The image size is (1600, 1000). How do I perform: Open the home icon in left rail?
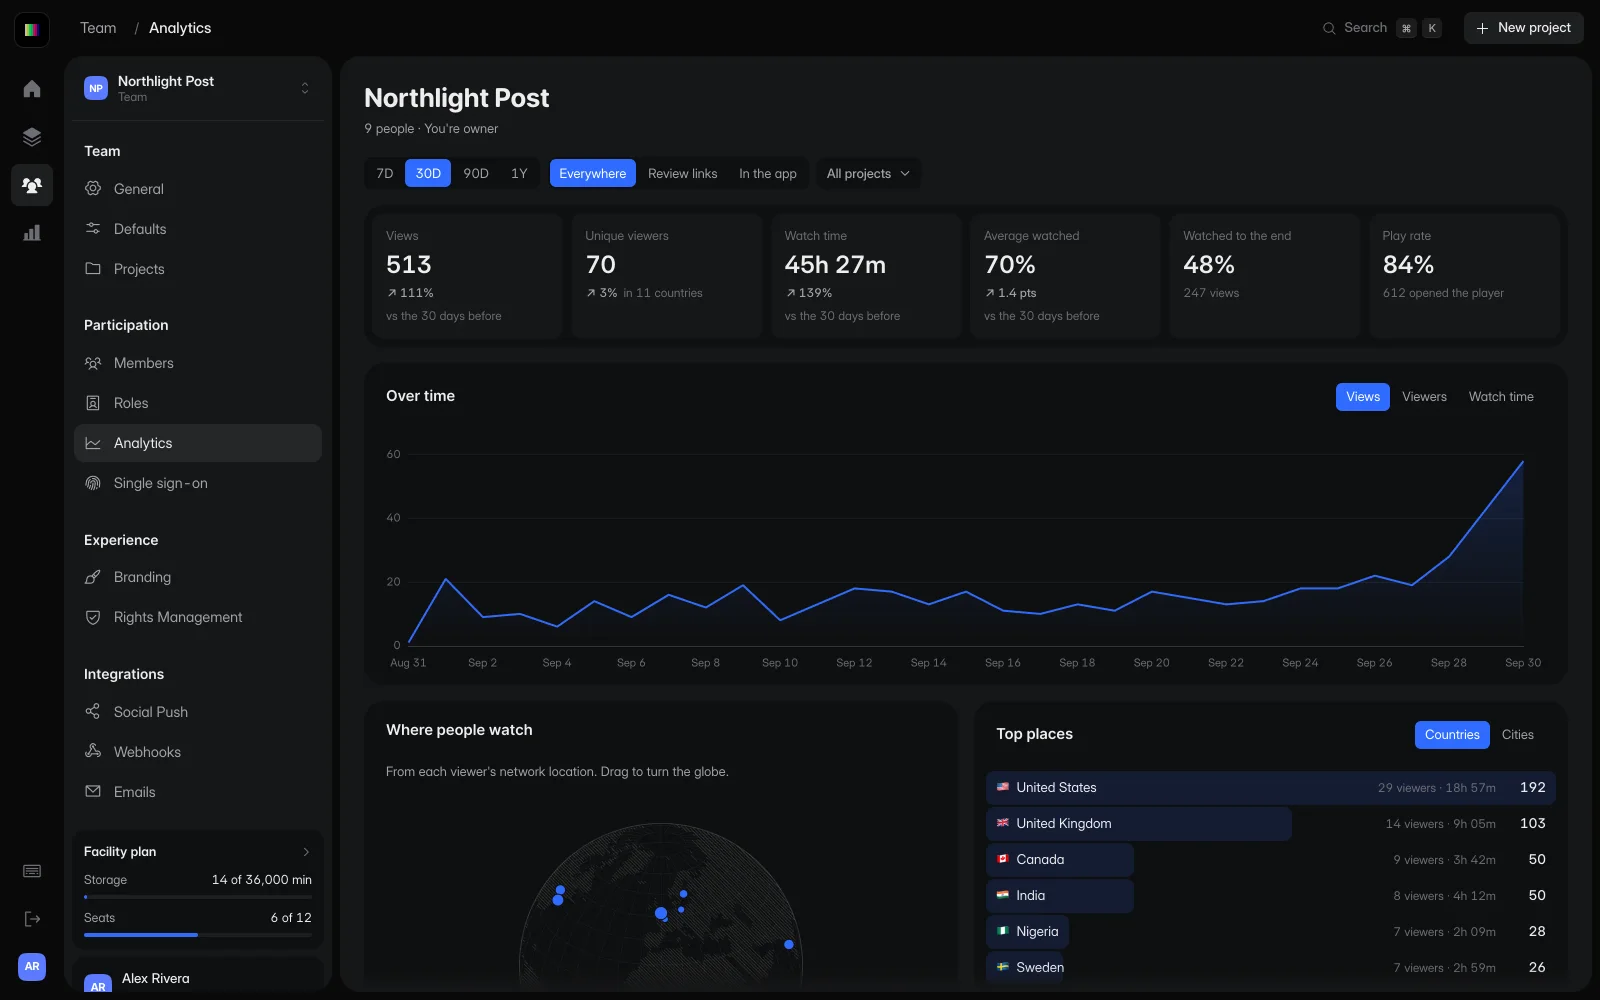(32, 89)
